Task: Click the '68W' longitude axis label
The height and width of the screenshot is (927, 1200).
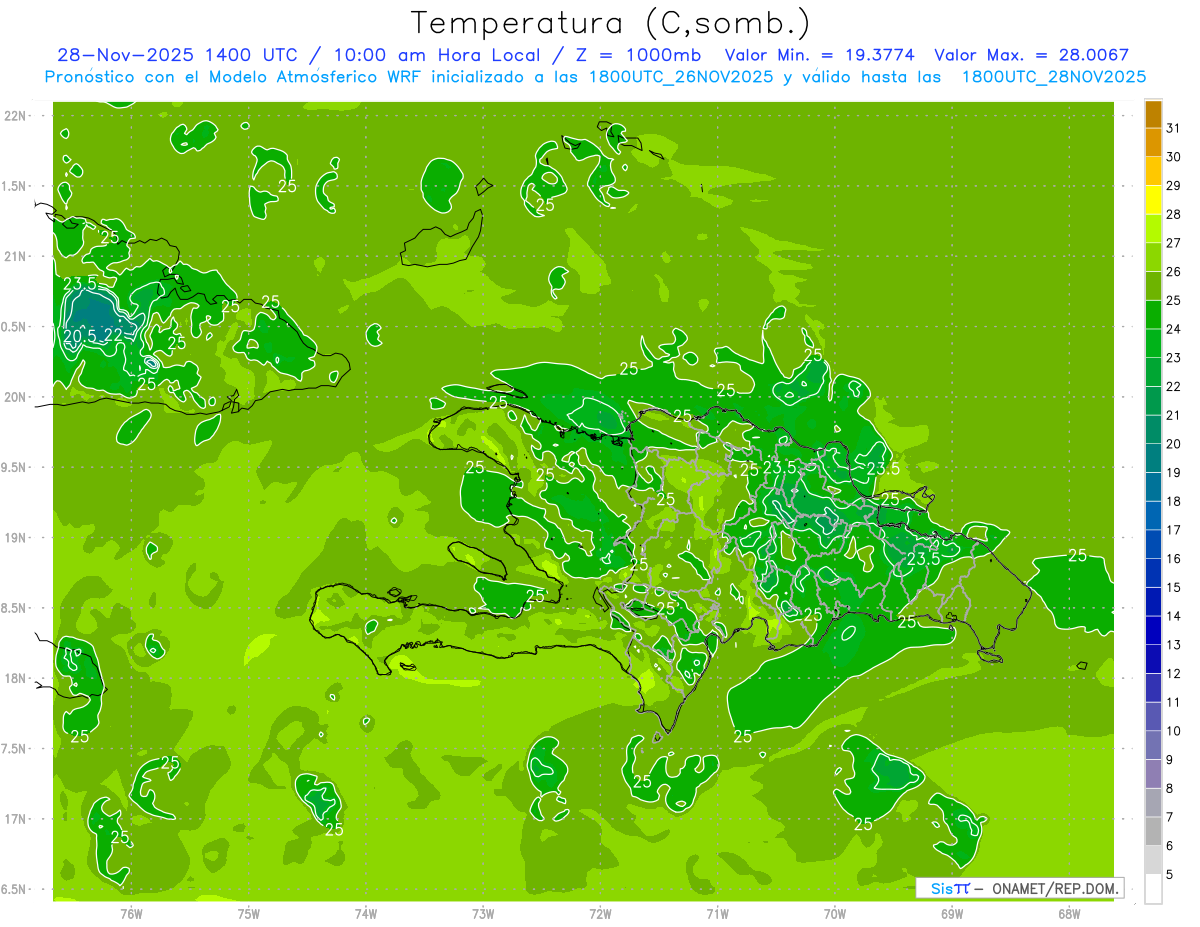Action: pos(1069,913)
